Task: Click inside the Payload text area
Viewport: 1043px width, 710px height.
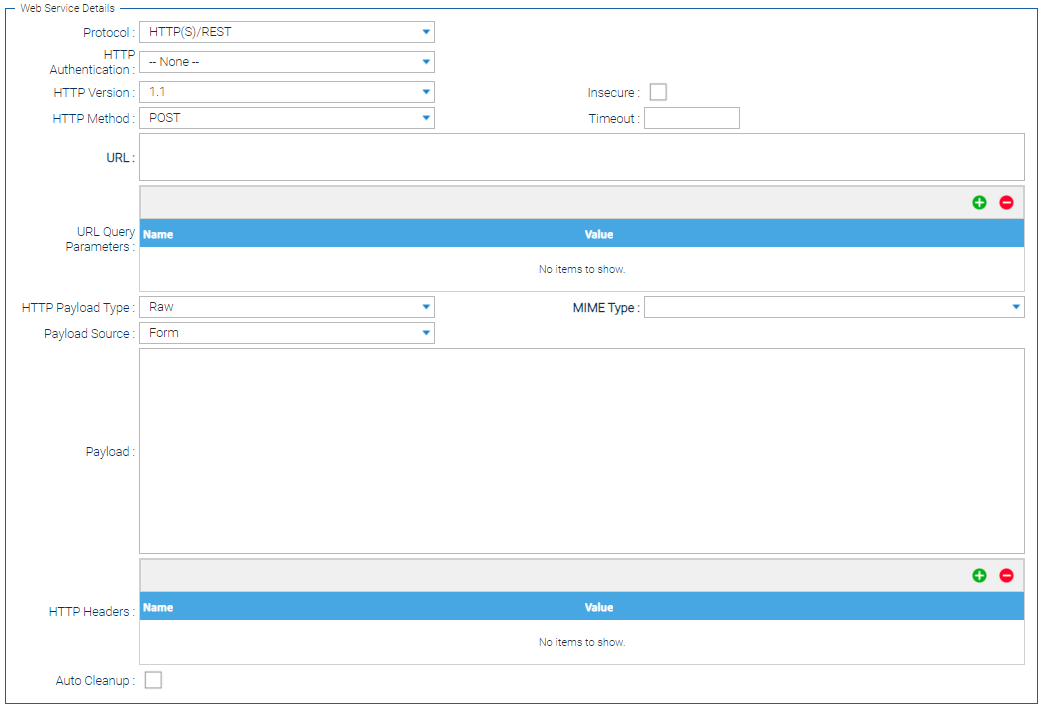Action: pyautogui.click(x=581, y=450)
